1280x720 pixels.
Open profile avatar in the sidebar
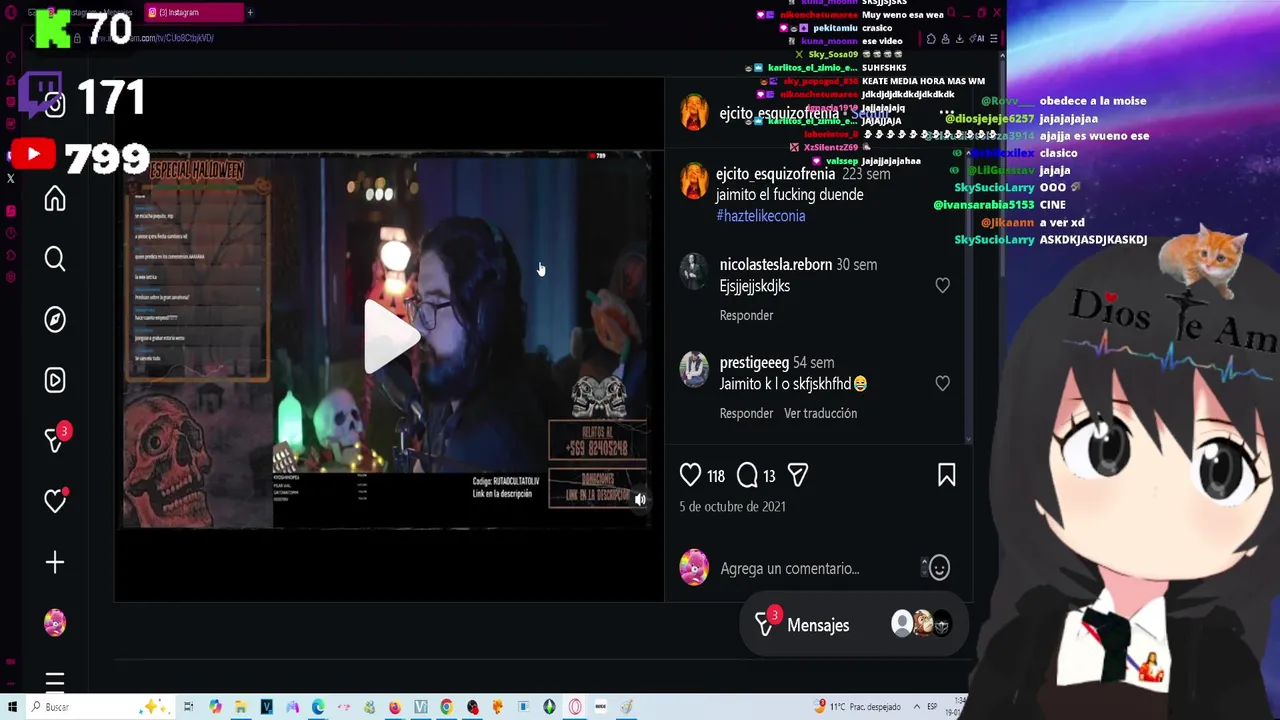(55, 623)
